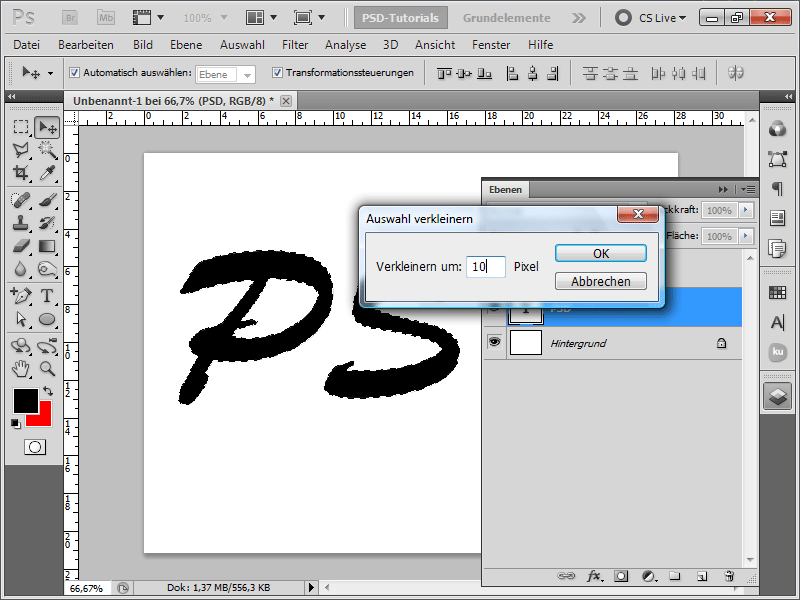Screen dimensions: 800x600
Task: Toggle Automatisch auswählen checkbox
Action: pyautogui.click(x=74, y=72)
